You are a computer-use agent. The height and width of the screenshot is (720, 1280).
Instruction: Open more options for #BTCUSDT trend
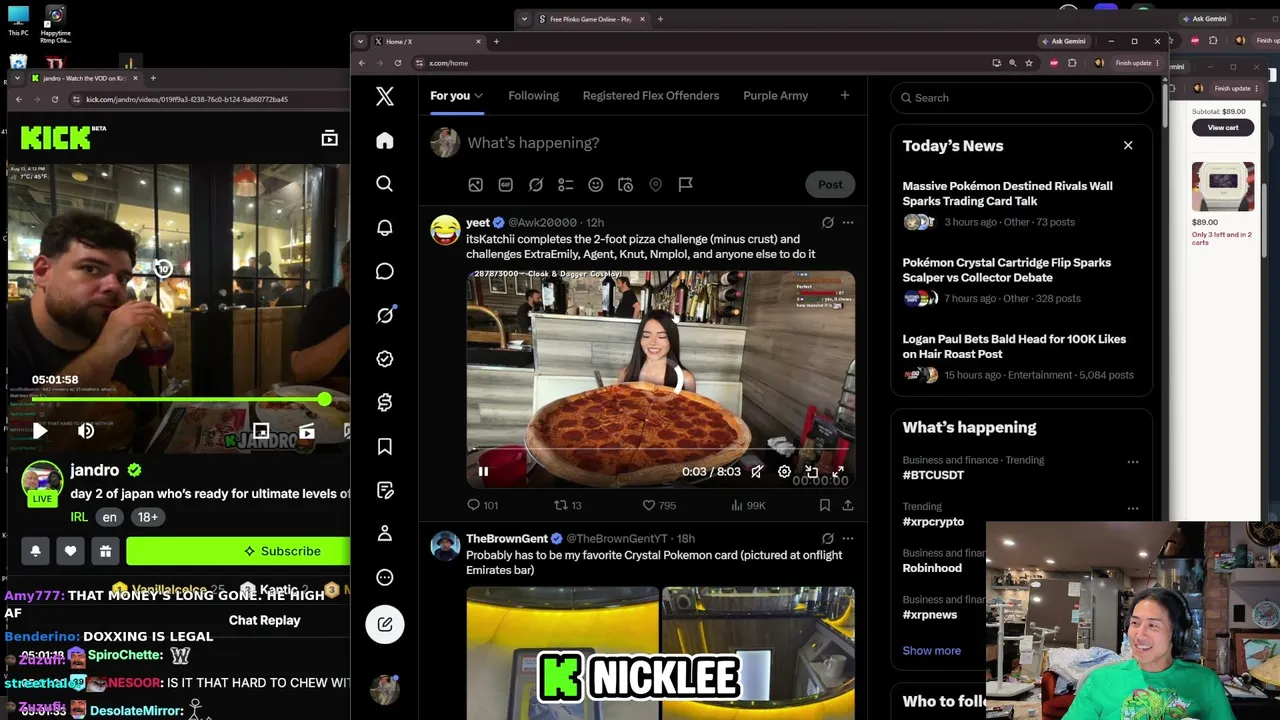(1133, 462)
